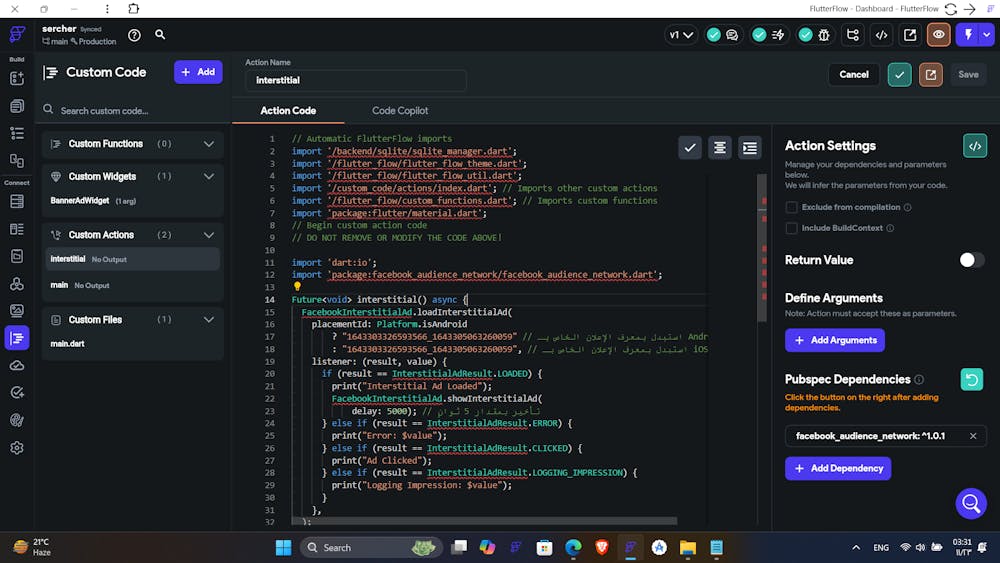Click the green checkmark beside Cancel
This screenshot has width=1000, height=563.
click(x=899, y=74)
